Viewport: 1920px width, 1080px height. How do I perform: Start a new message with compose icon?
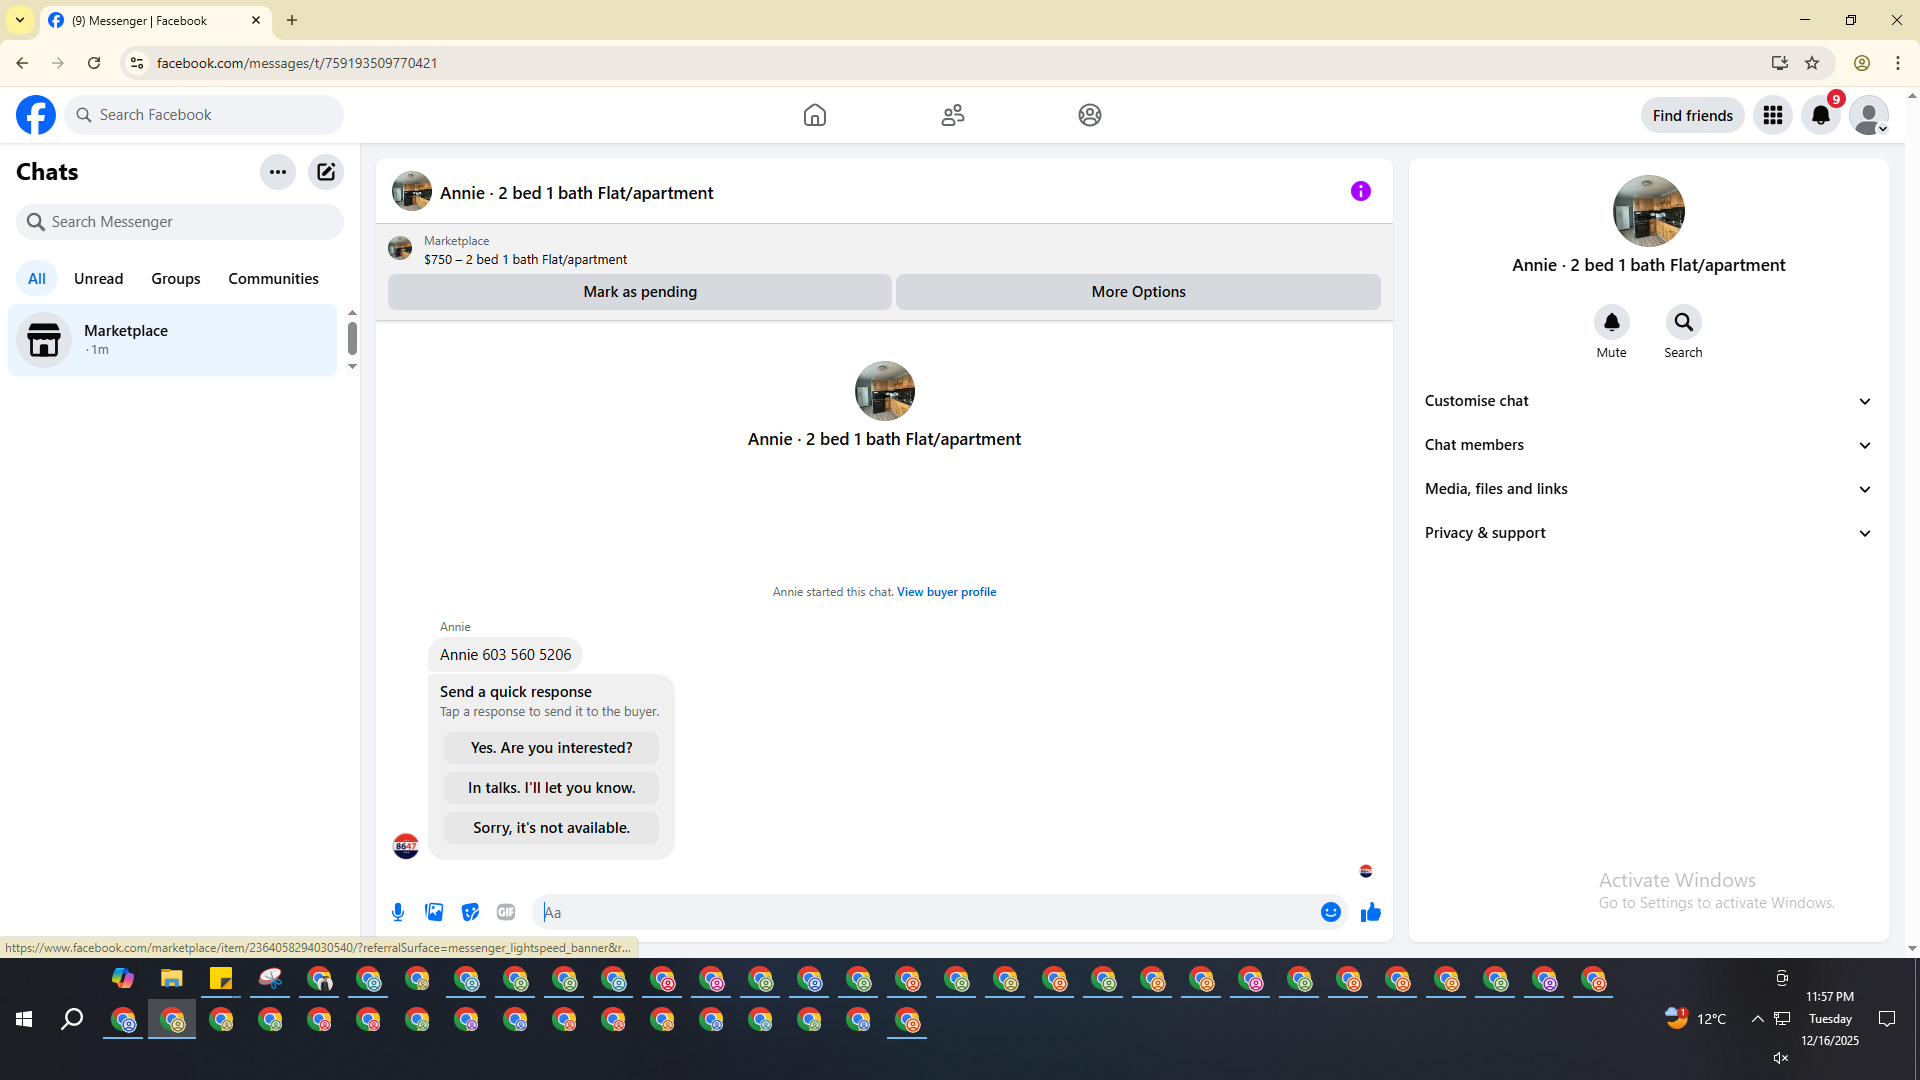(326, 172)
